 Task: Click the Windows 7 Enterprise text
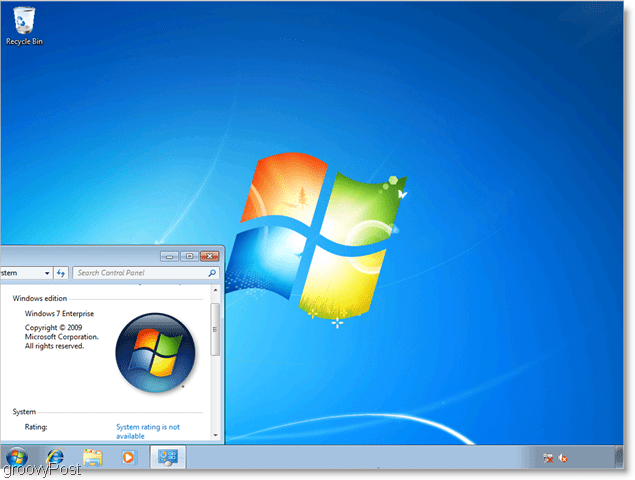(59, 314)
